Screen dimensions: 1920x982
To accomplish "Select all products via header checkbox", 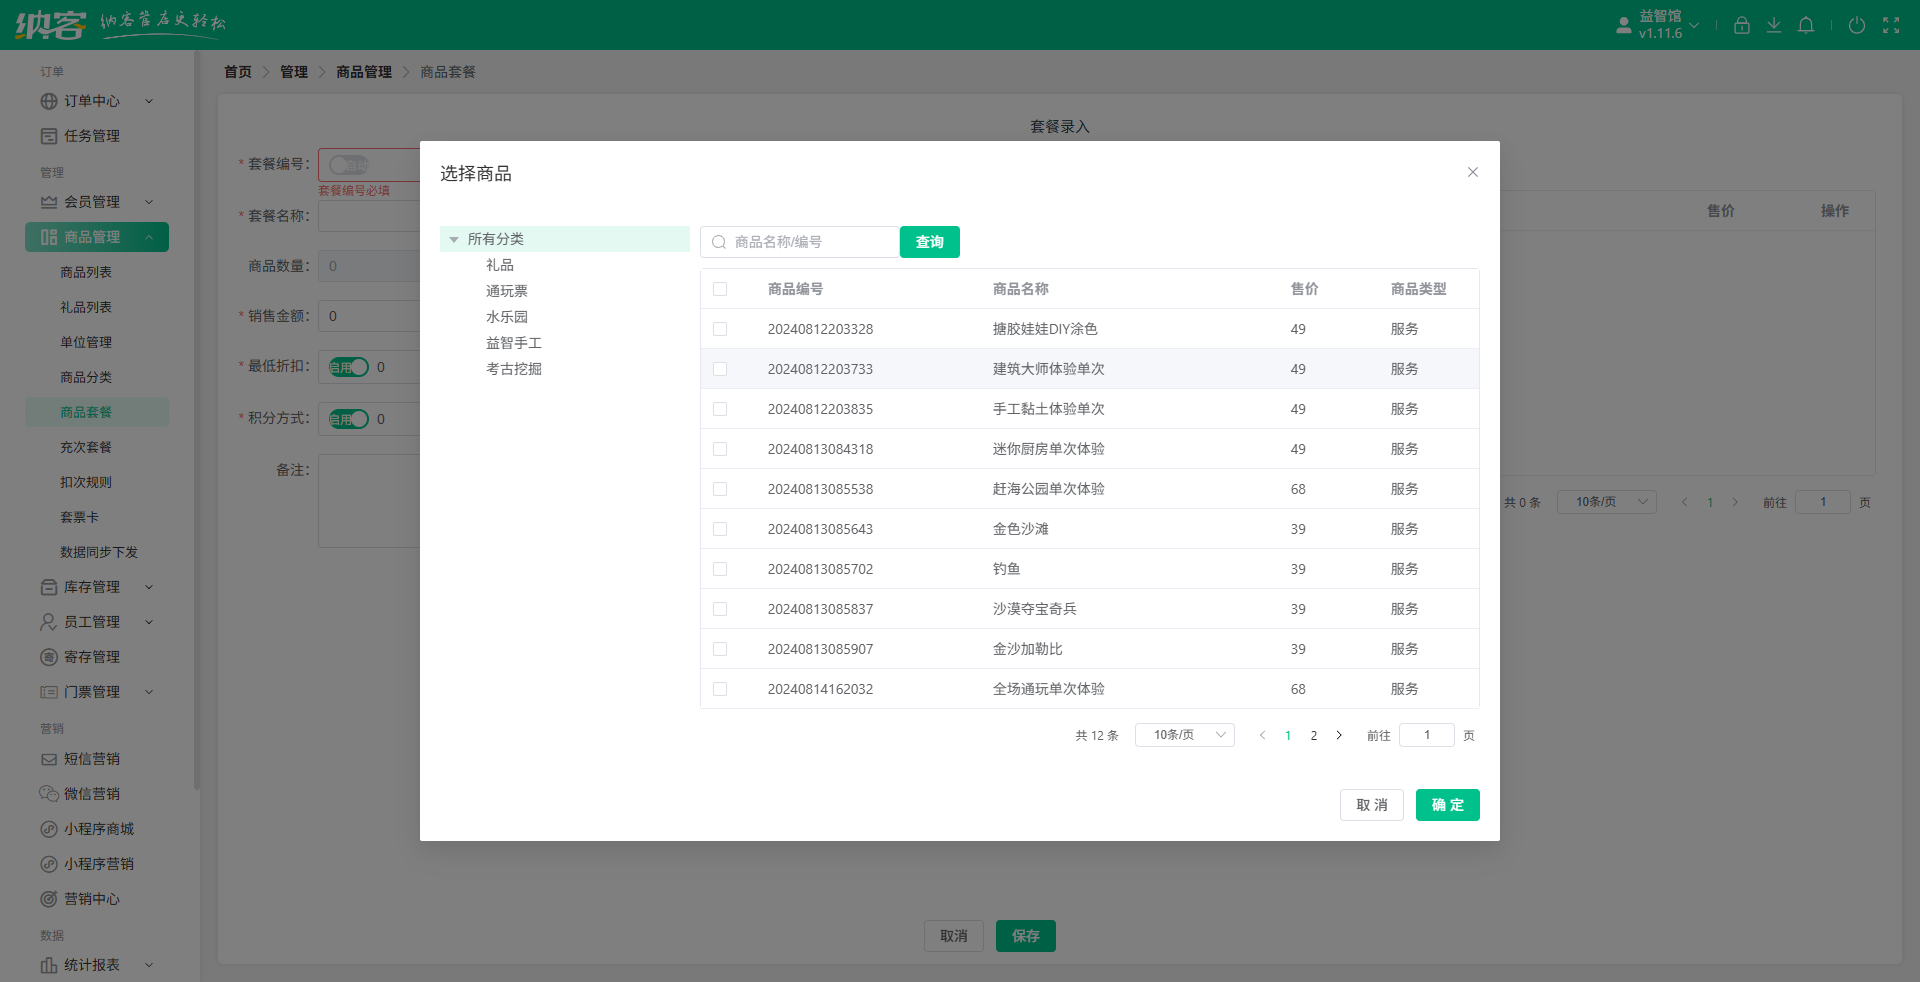I will 721,289.
